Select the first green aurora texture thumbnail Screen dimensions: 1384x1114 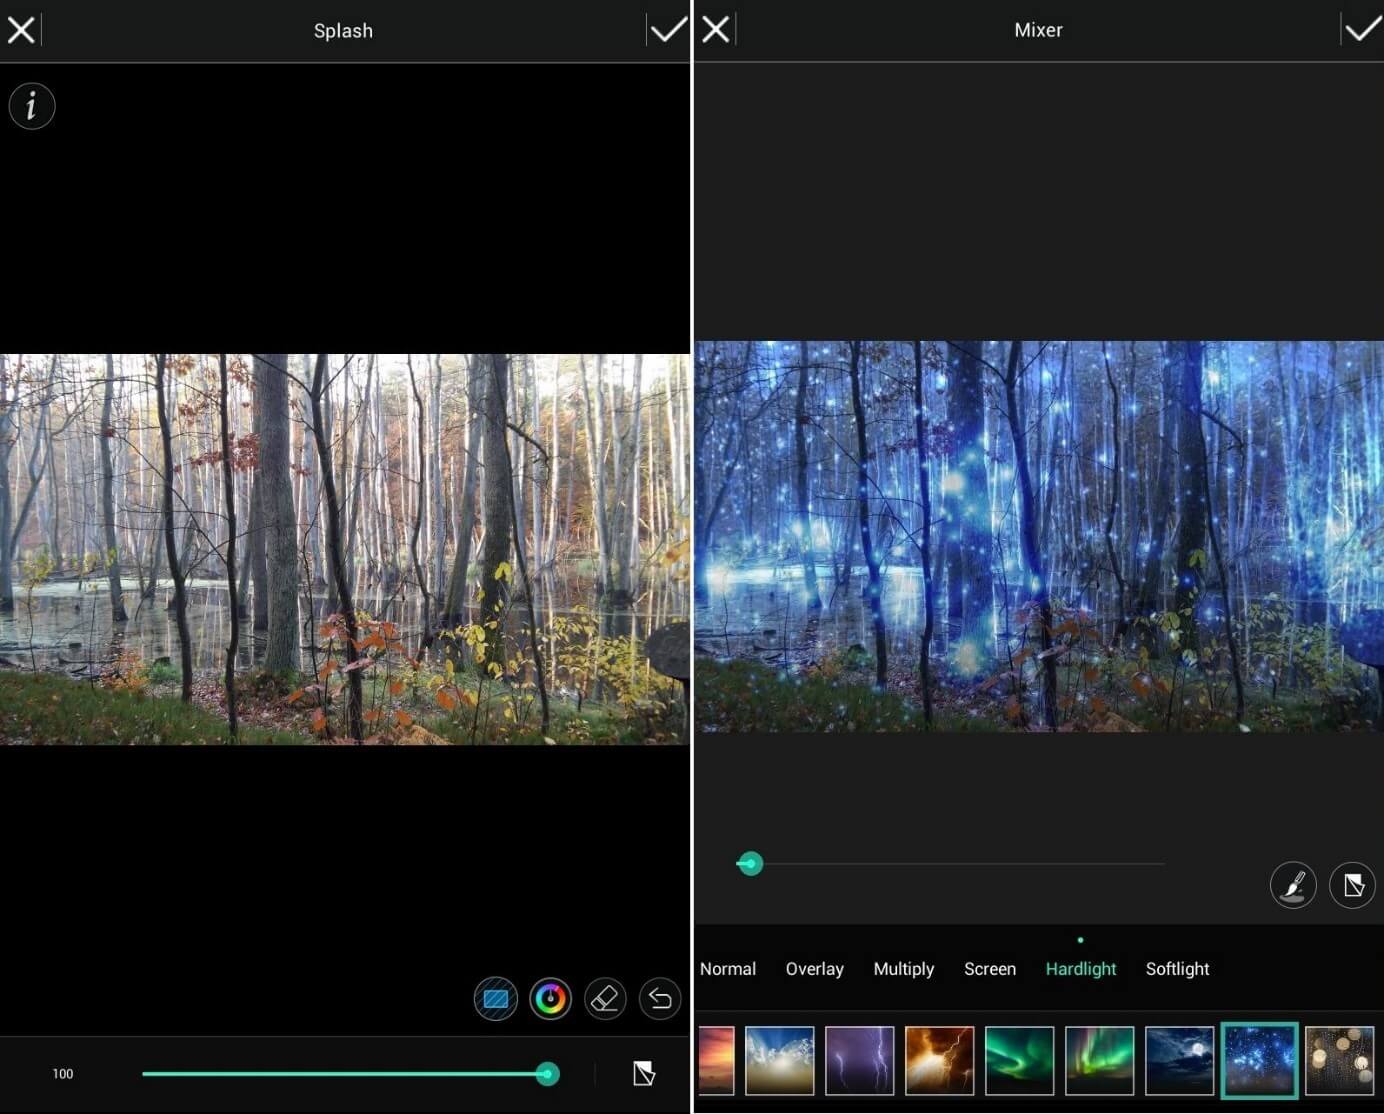[1020, 1061]
